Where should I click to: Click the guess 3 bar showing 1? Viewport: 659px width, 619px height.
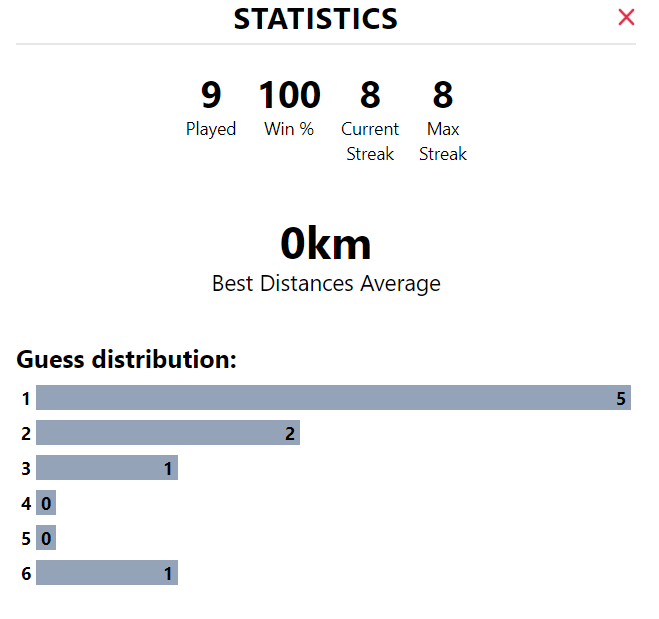107,467
